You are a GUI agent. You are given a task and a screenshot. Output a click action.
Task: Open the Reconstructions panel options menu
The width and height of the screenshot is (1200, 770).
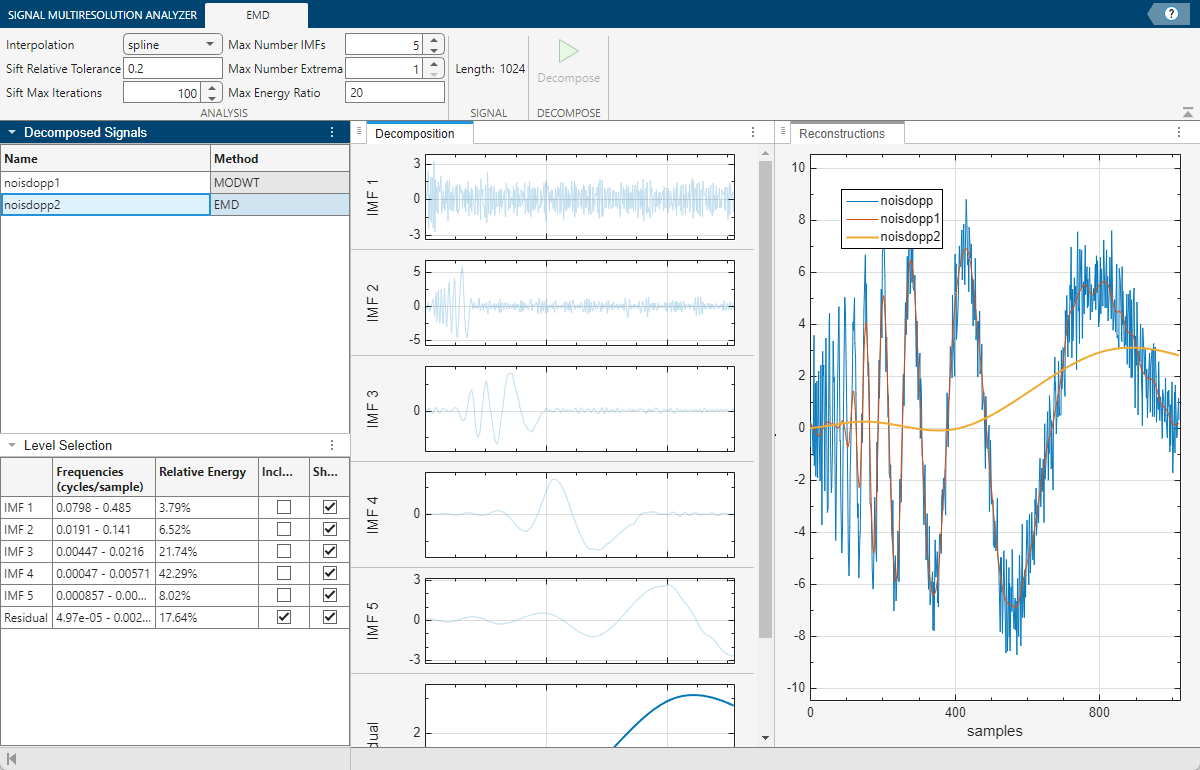1179,132
